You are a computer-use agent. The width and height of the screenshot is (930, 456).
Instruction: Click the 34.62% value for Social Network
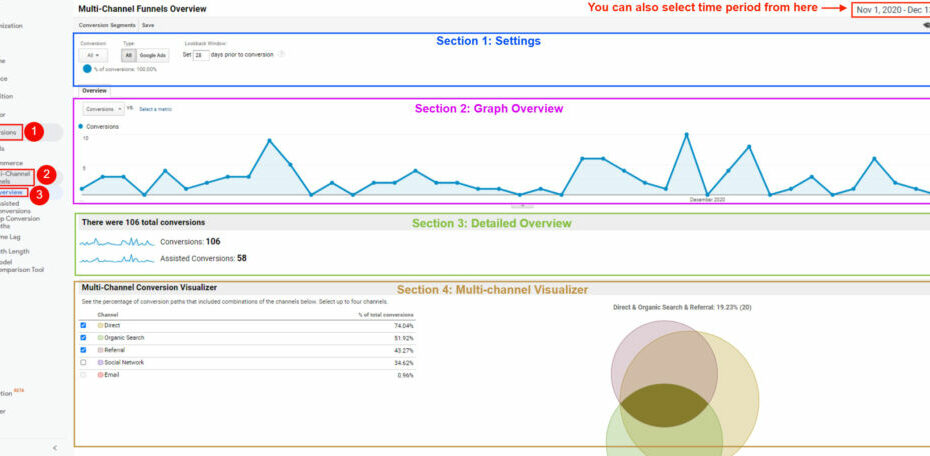(x=406, y=363)
